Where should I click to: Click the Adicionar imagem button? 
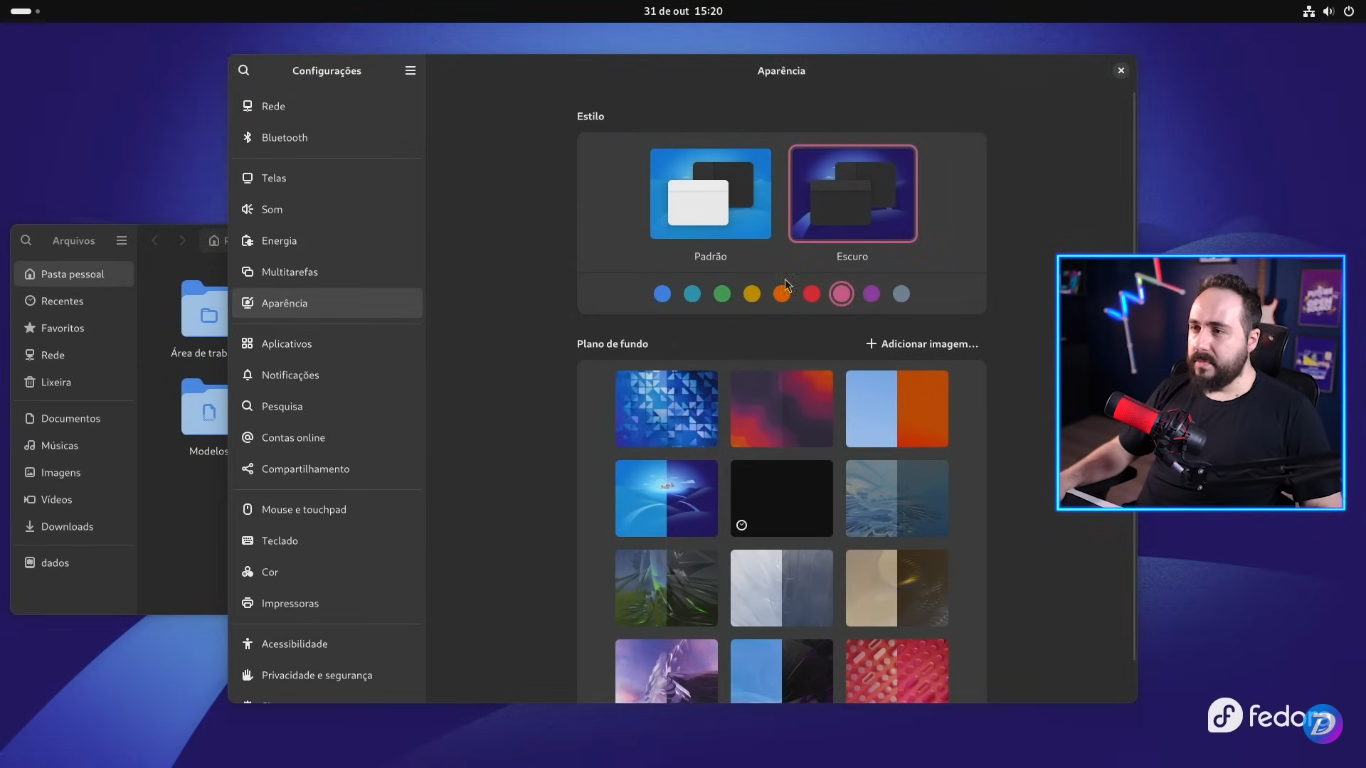pyautogui.click(x=921, y=343)
